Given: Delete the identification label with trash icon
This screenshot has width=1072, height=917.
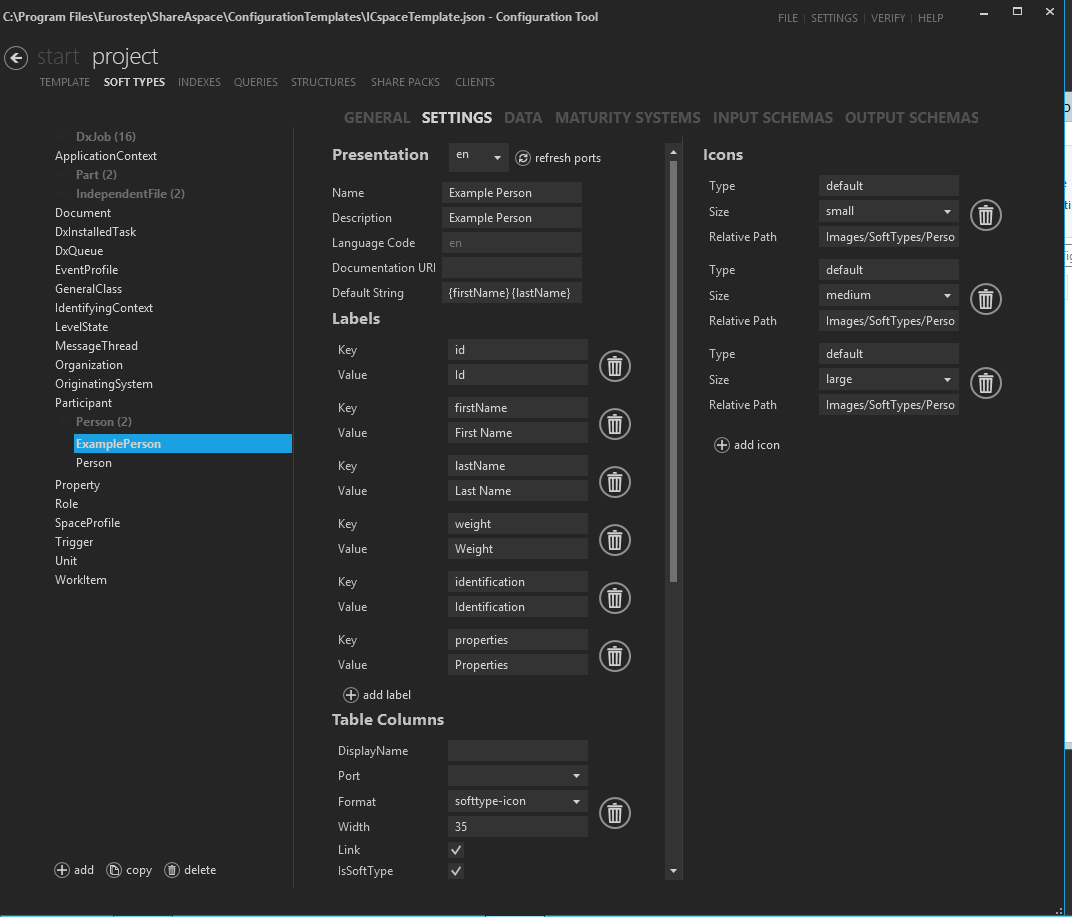Looking at the screenshot, I should point(615,598).
